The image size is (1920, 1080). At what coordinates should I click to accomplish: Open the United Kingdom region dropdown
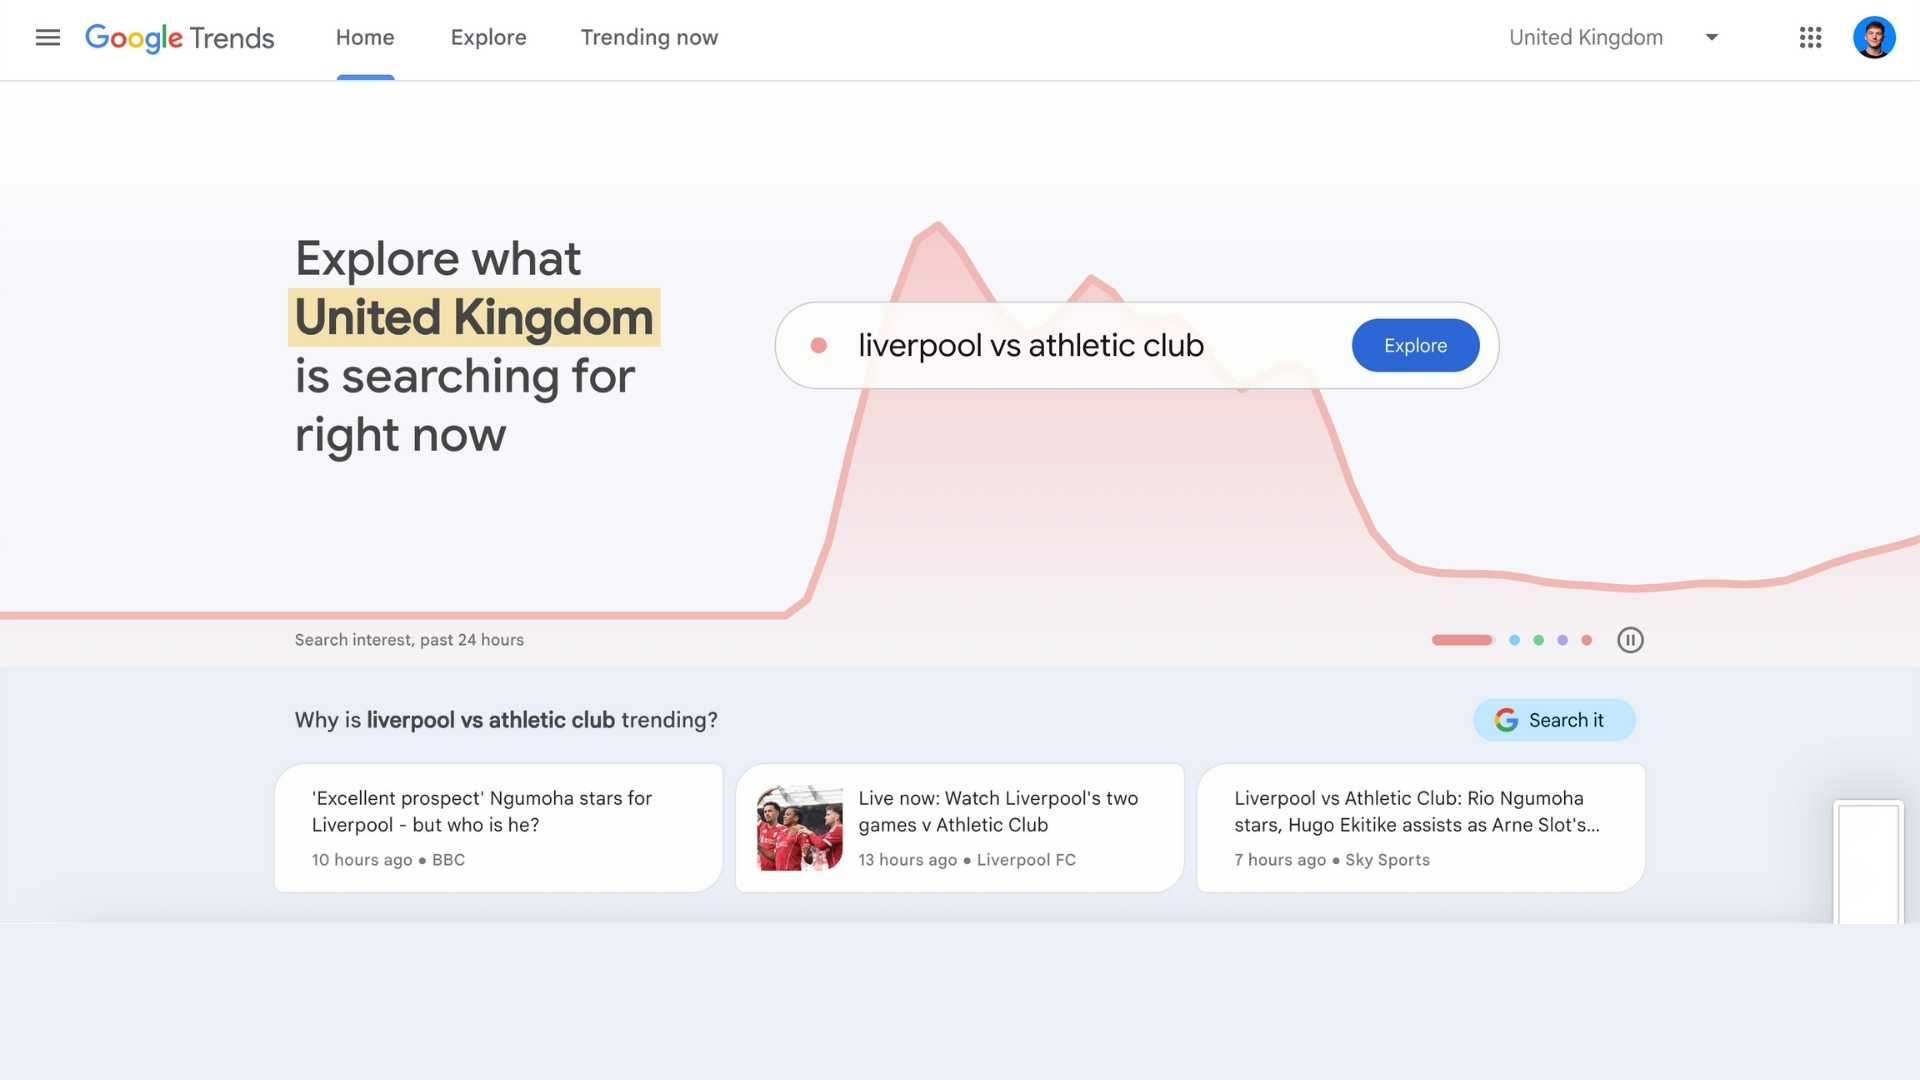click(1585, 38)
